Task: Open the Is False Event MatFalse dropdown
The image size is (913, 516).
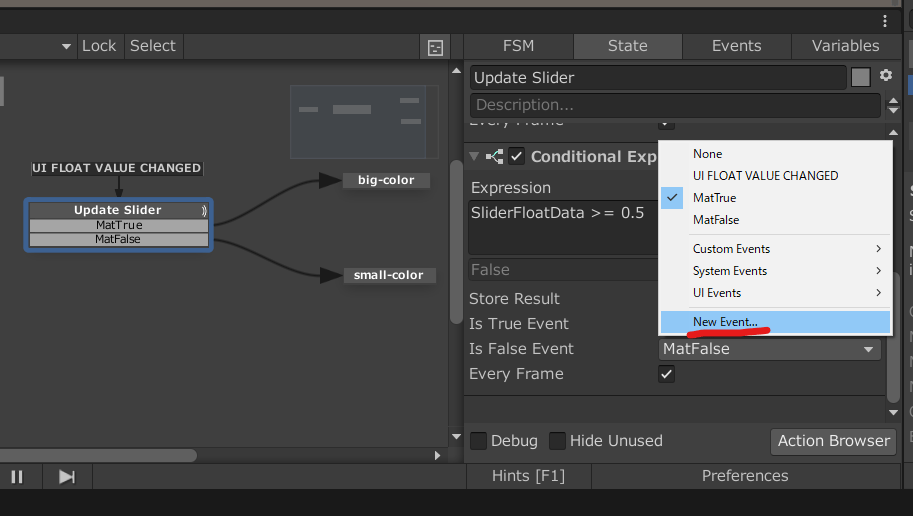Action: tap(770, 349)
